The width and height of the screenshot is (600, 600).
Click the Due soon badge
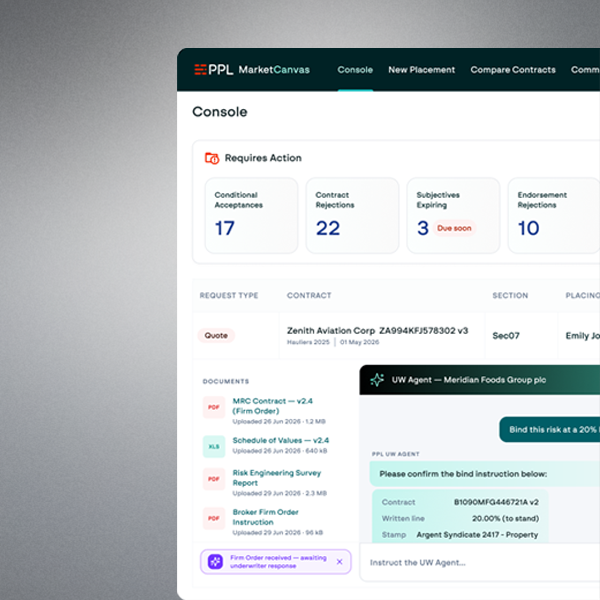coord(454,228)
